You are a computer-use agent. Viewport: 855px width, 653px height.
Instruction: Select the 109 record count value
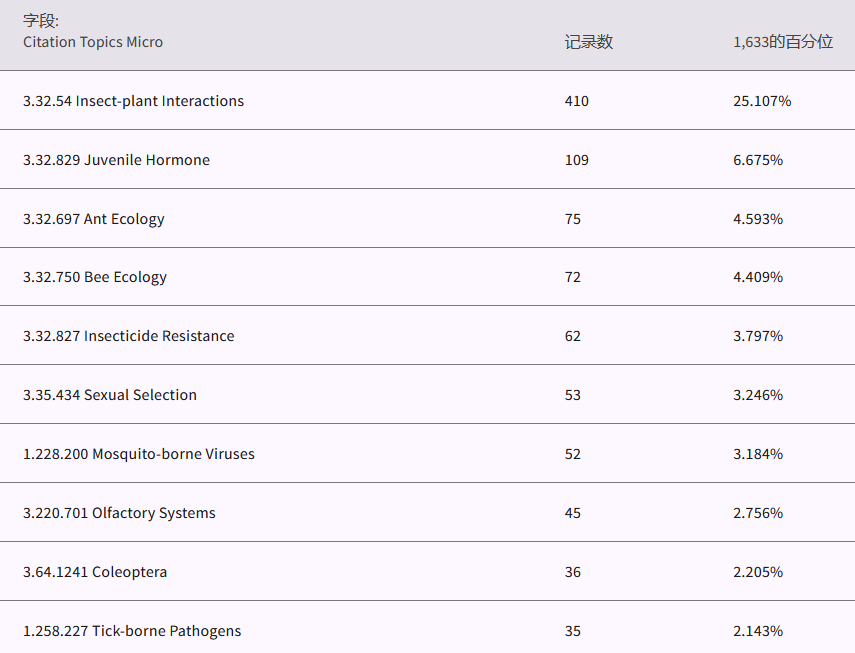click(577, 160)
